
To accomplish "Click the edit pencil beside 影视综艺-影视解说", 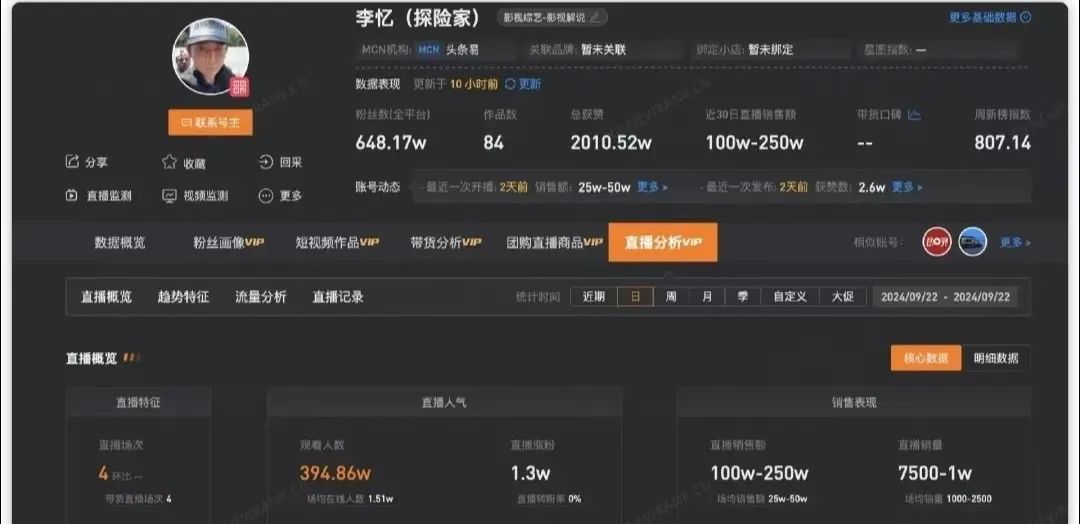I will [x=596, y=17].
